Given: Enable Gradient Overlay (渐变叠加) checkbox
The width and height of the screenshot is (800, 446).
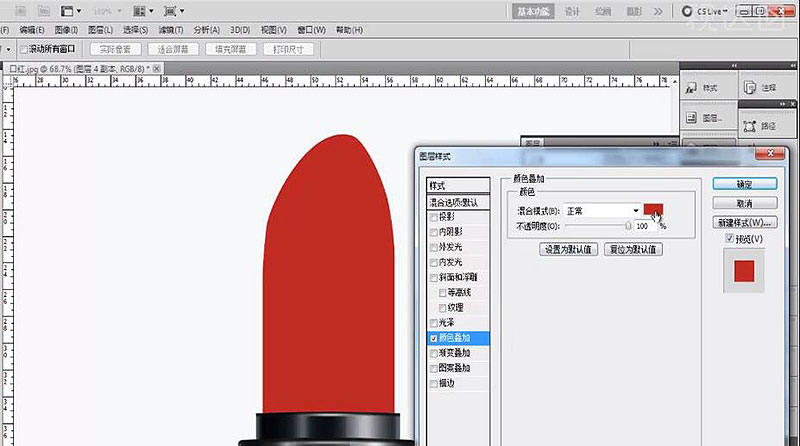Looking at the screenshot, I should point(434,353).
